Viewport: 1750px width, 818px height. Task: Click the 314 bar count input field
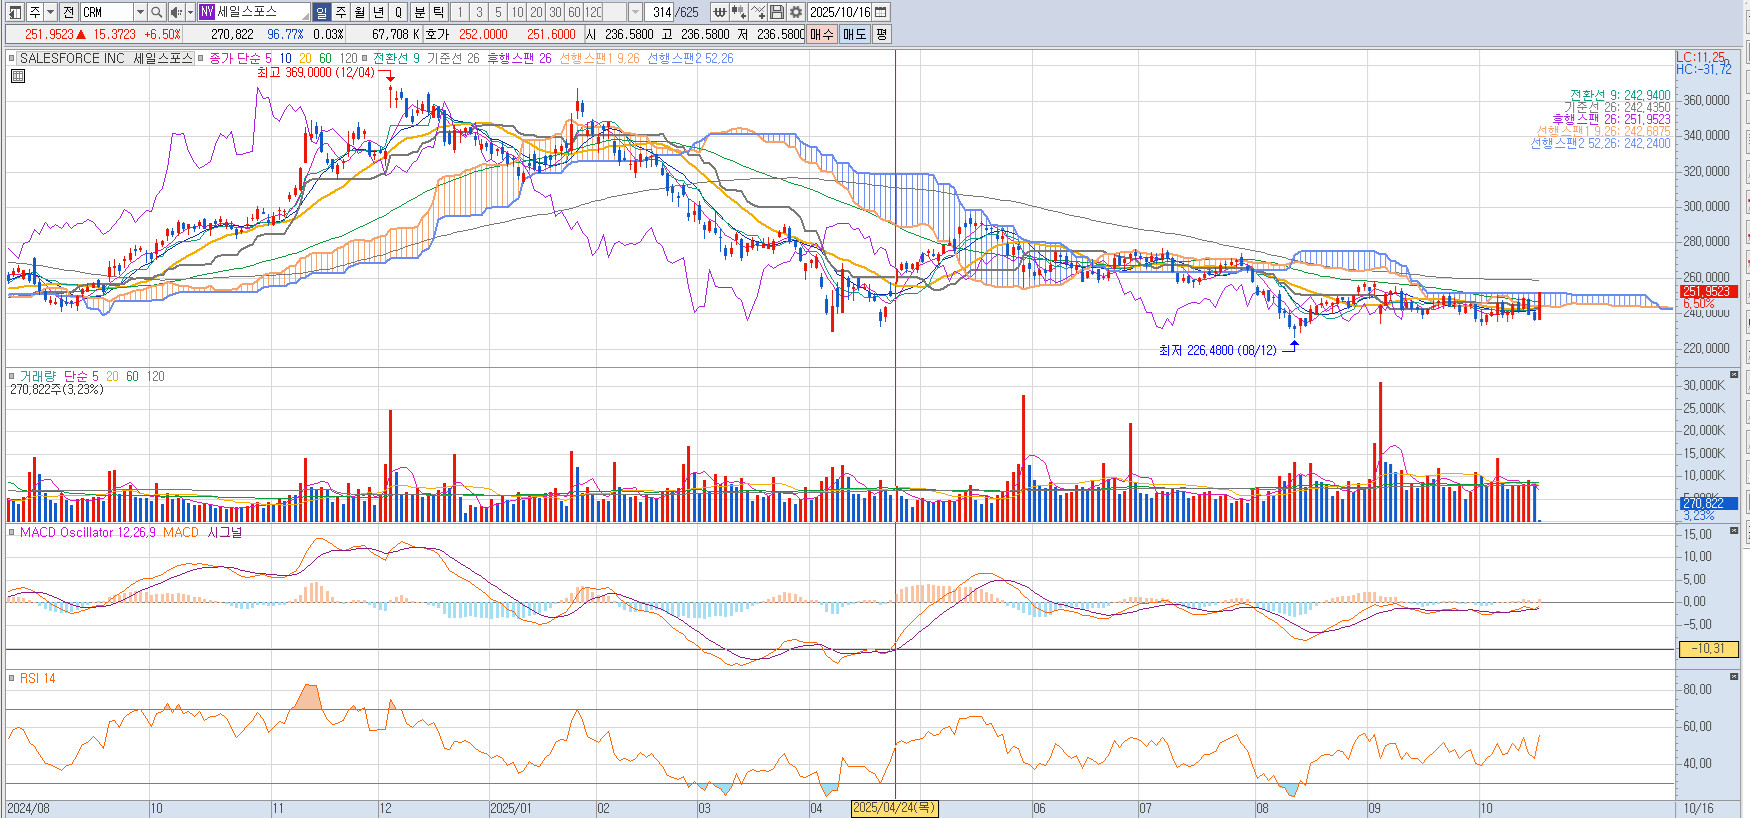(661, 12)
